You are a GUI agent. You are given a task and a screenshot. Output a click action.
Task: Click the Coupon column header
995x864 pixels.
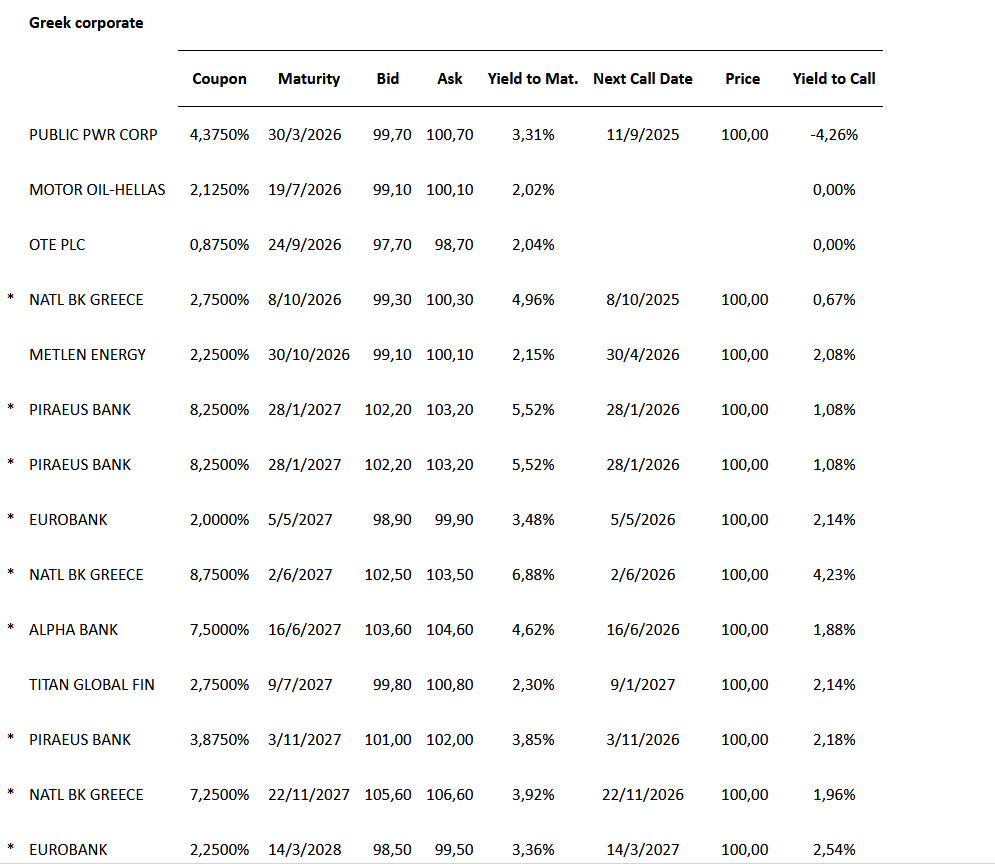(219, 79)
